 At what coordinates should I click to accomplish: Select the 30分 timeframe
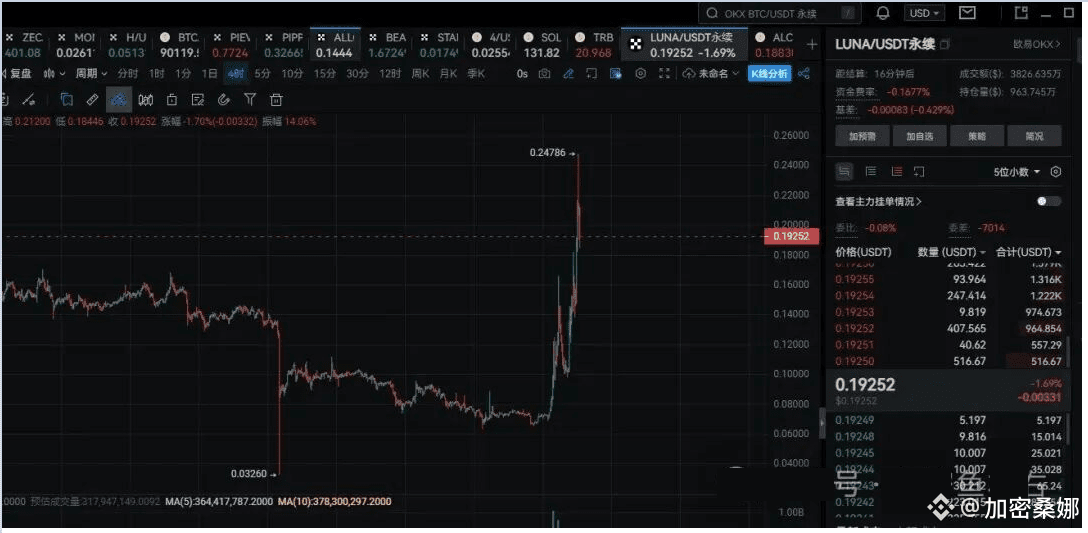(x=357, y=73)
